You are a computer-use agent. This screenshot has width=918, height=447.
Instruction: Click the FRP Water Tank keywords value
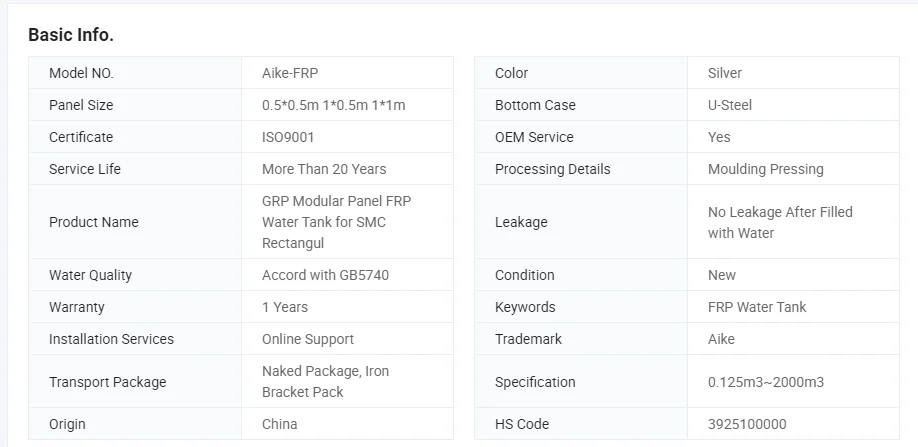coord(757,307)
